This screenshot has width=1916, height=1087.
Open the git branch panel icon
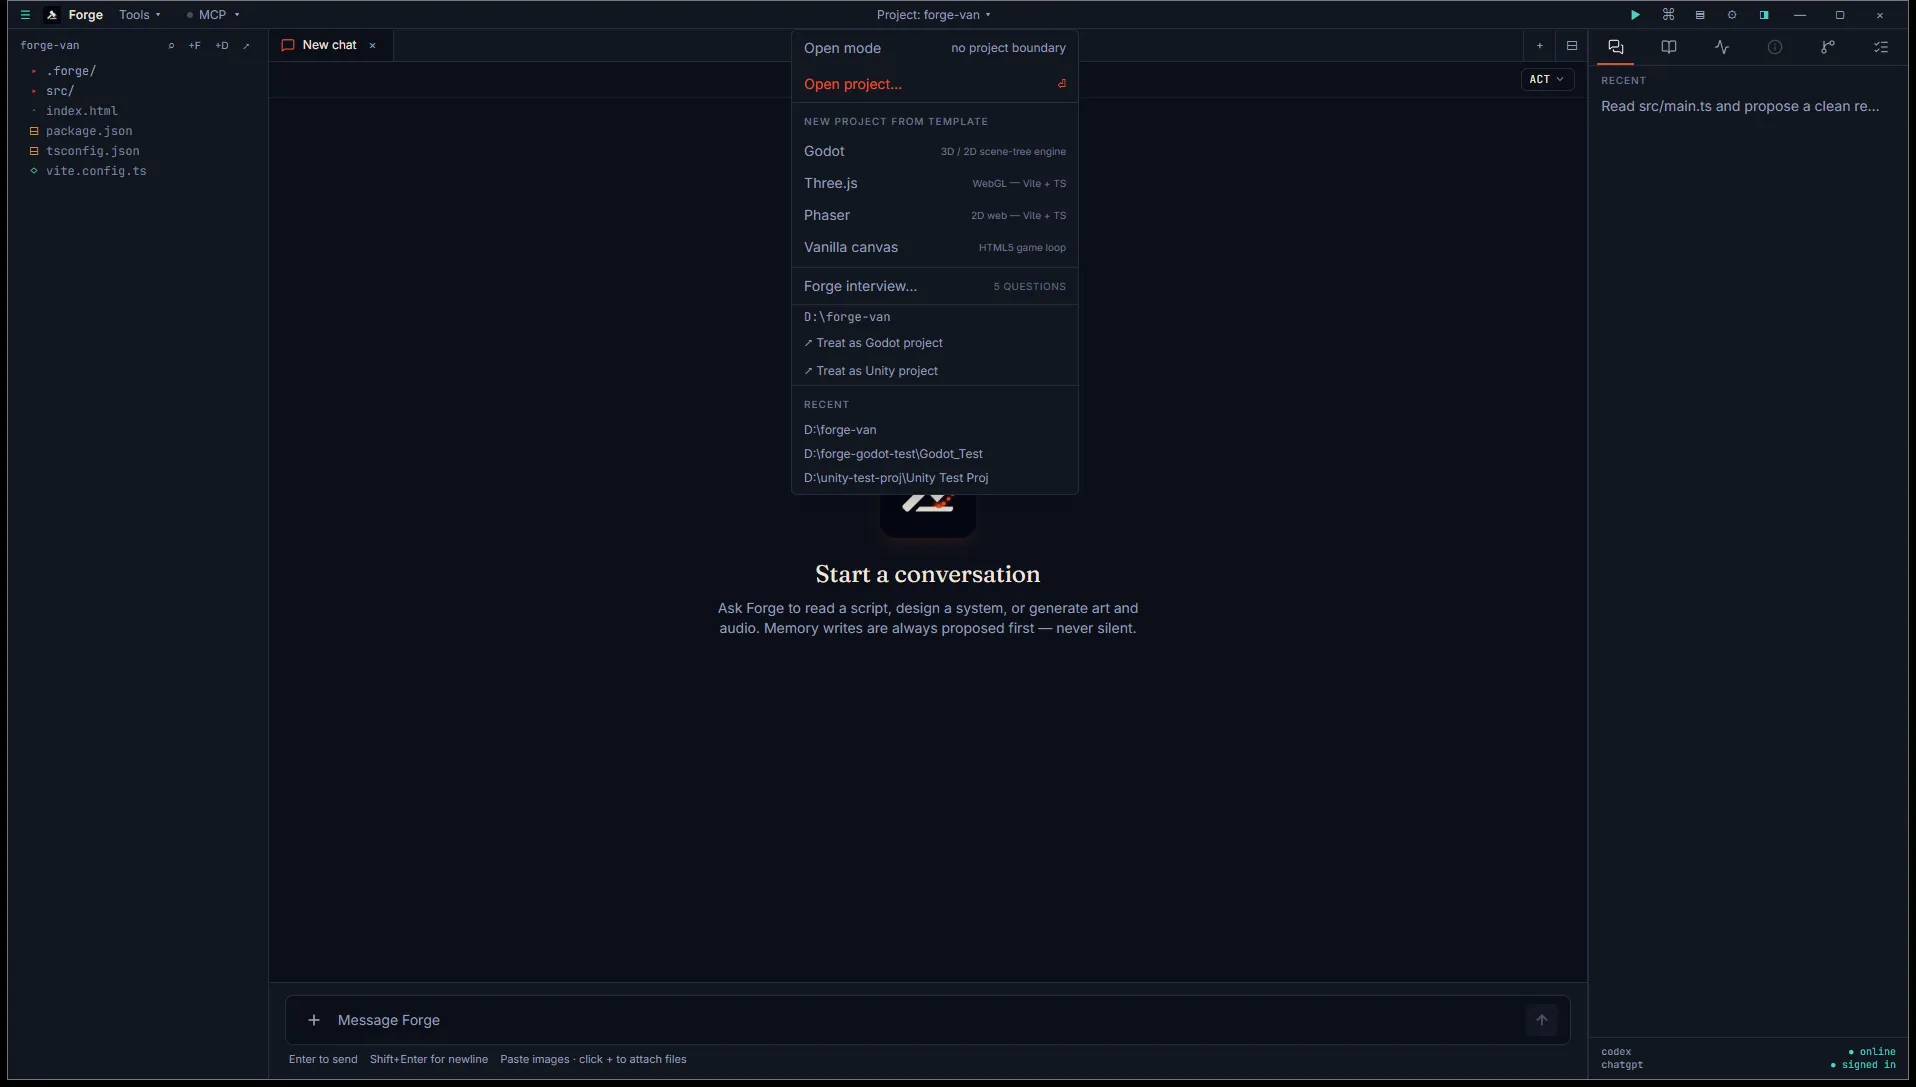click(1828, 47)
